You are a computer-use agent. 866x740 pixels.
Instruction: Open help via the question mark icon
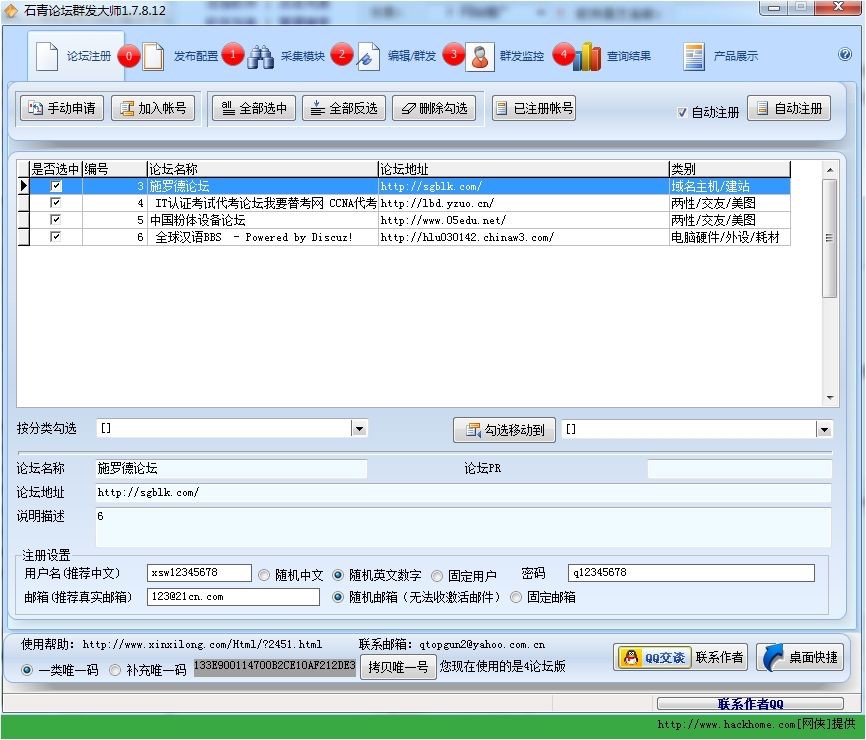[845, 55]
